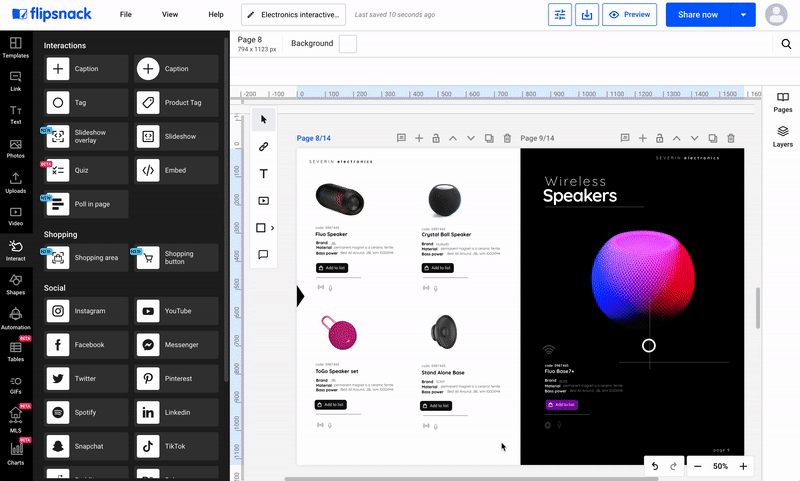800x481 pixels.
Task: Open the Automation sidebar panel
Action: click(16, 319)
